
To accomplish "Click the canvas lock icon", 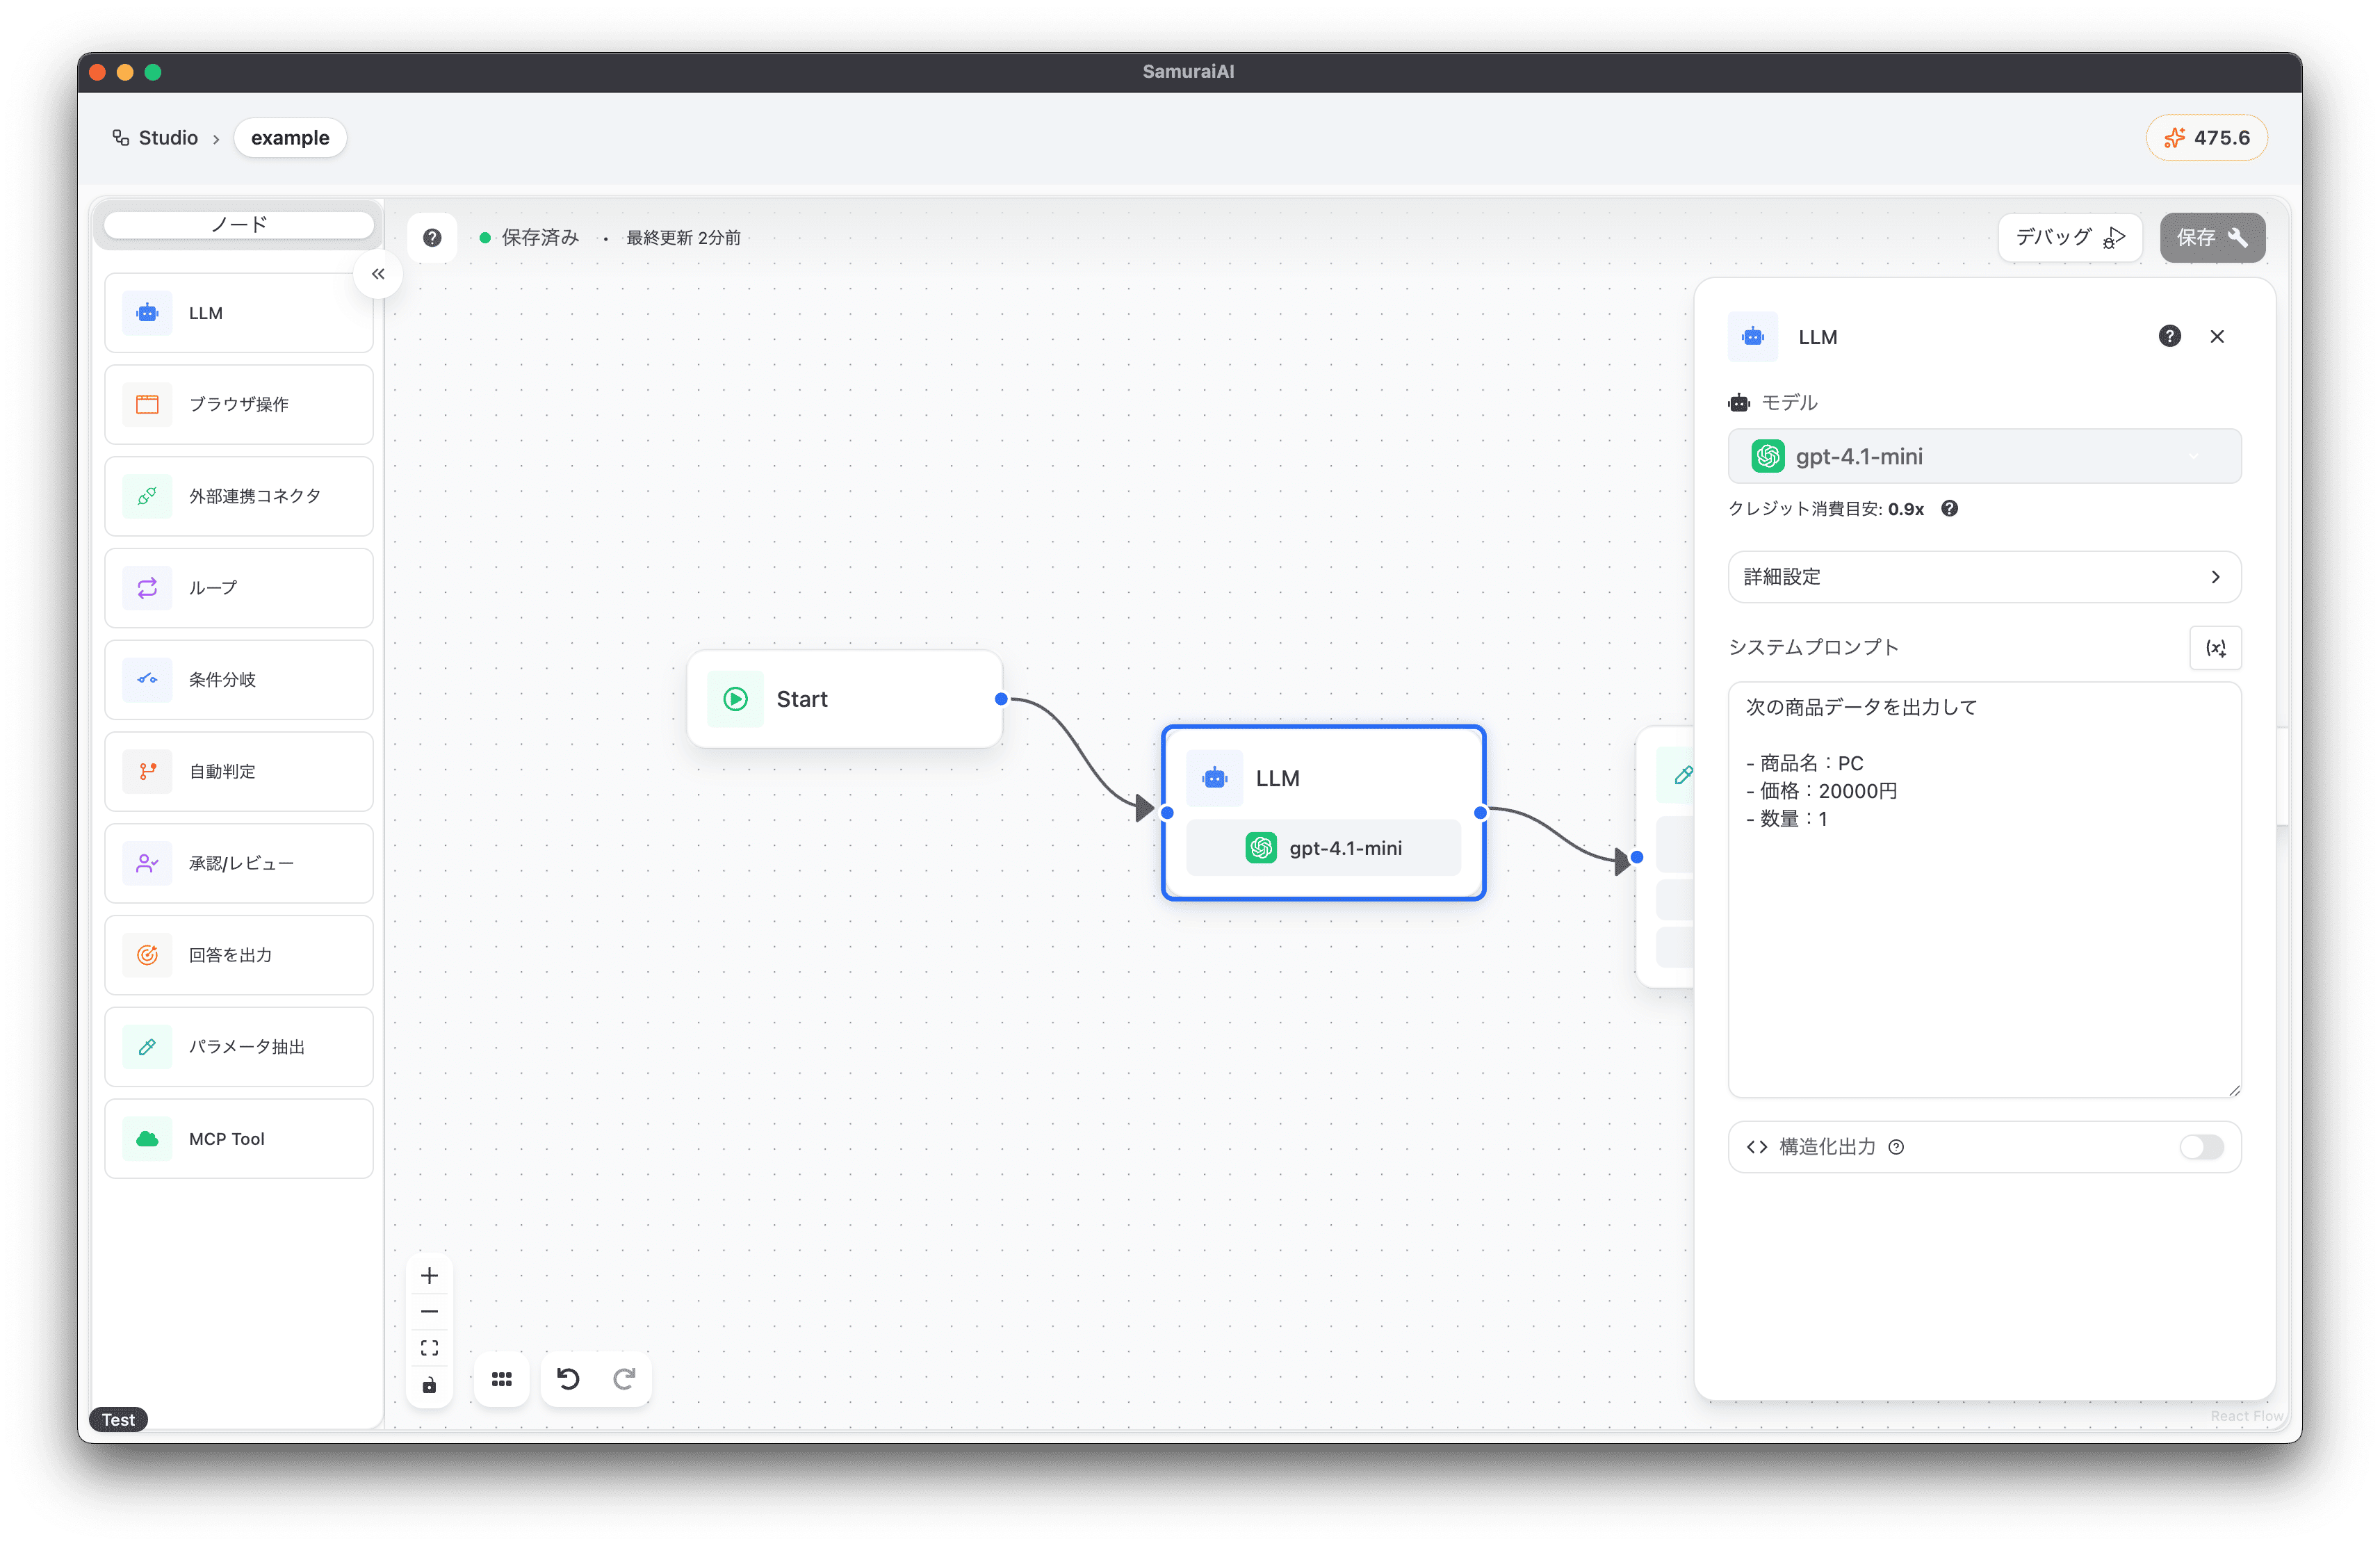I will (x=430, y=1385).
